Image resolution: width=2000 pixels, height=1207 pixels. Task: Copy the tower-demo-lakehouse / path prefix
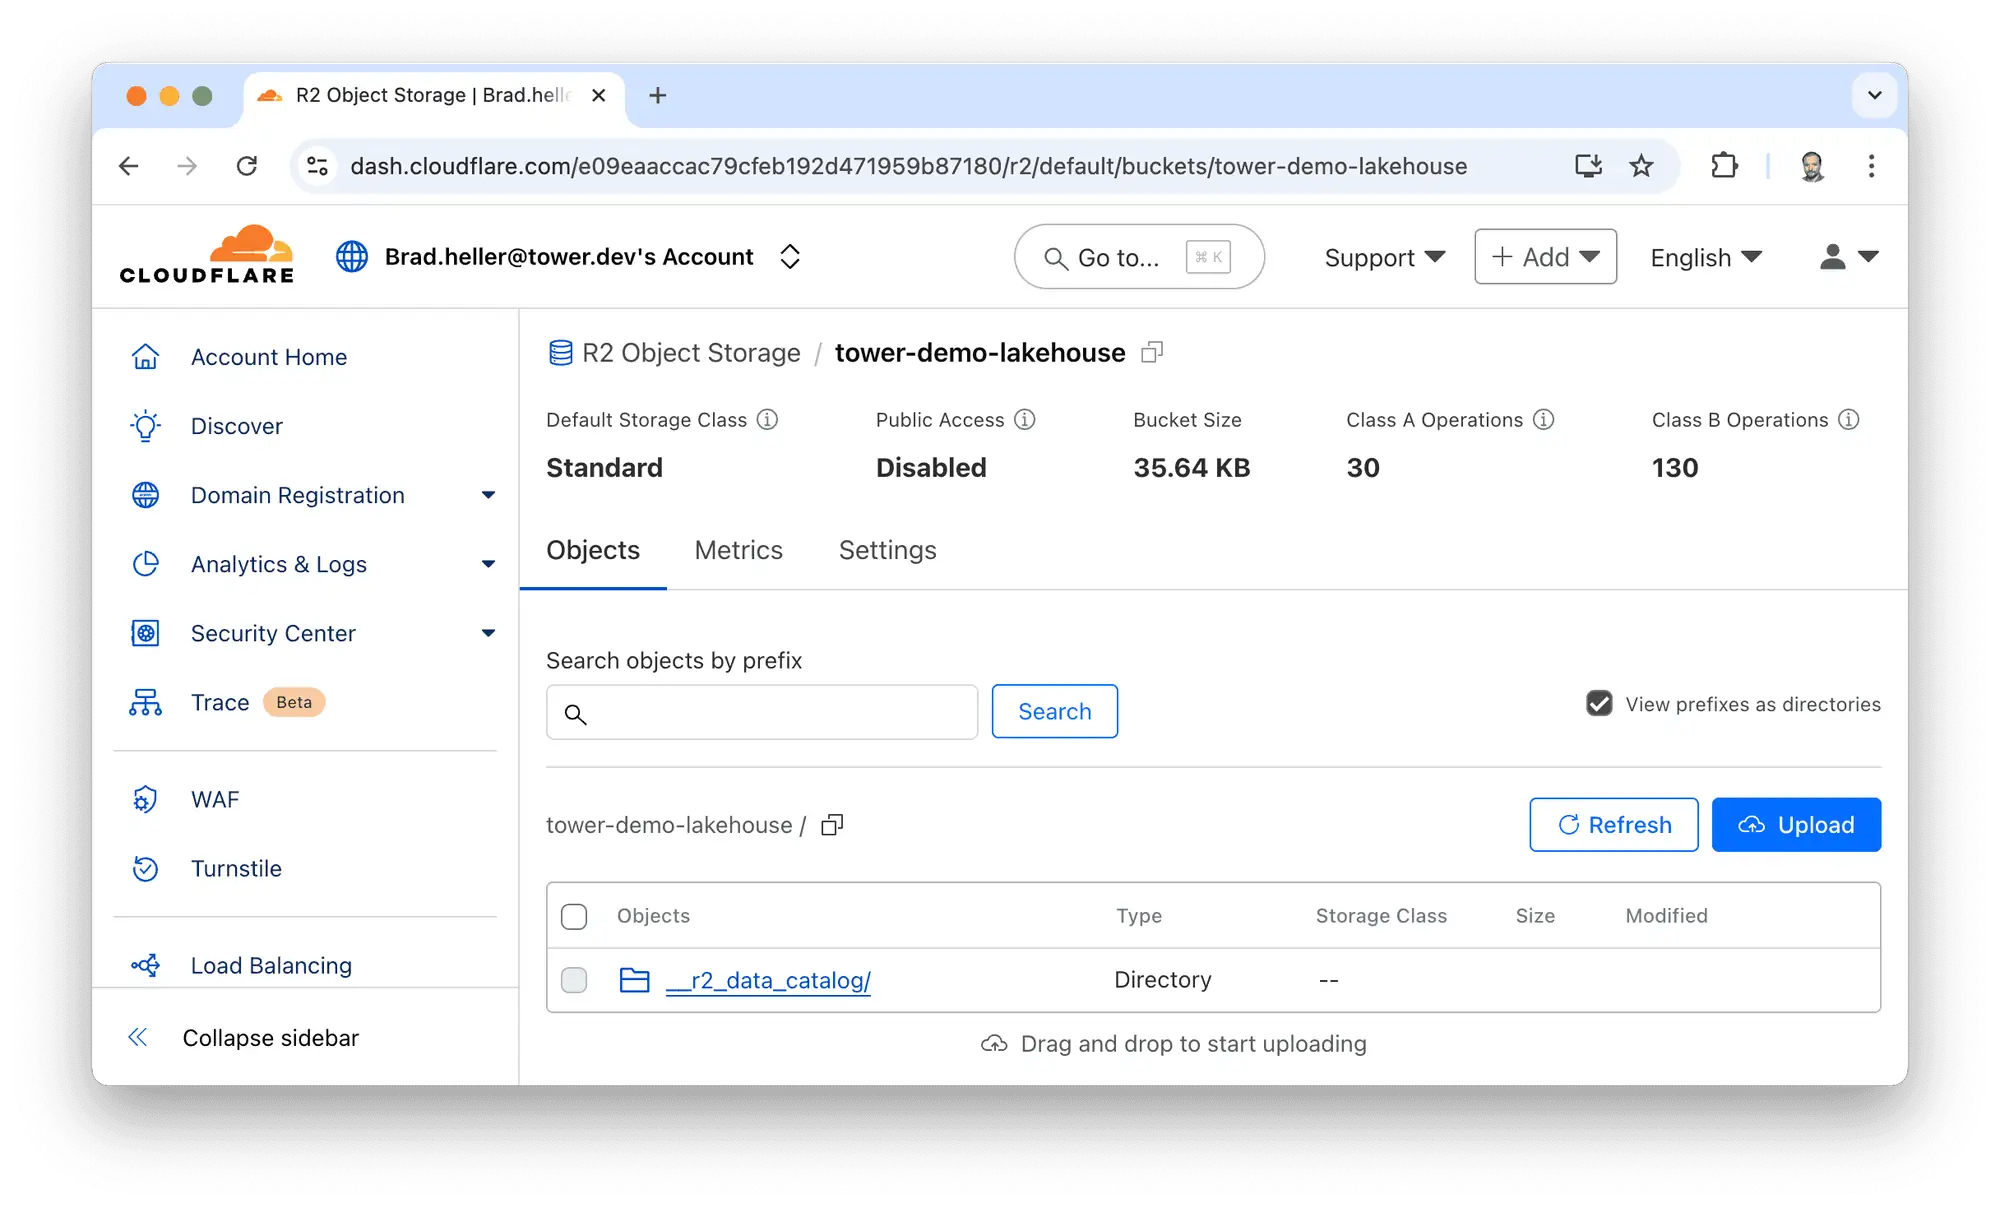pos(832,825)
